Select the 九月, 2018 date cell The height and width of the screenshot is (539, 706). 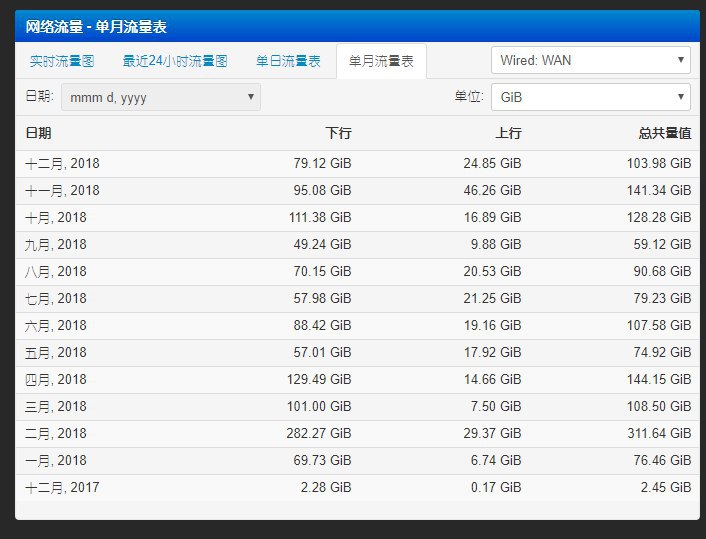click(x=56, y=245)
